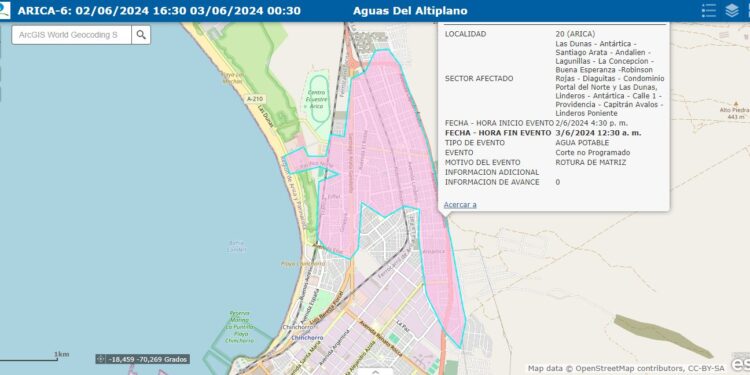Open the legend list icon in header
The image size is (750, 375).
(x=709, y=11)
